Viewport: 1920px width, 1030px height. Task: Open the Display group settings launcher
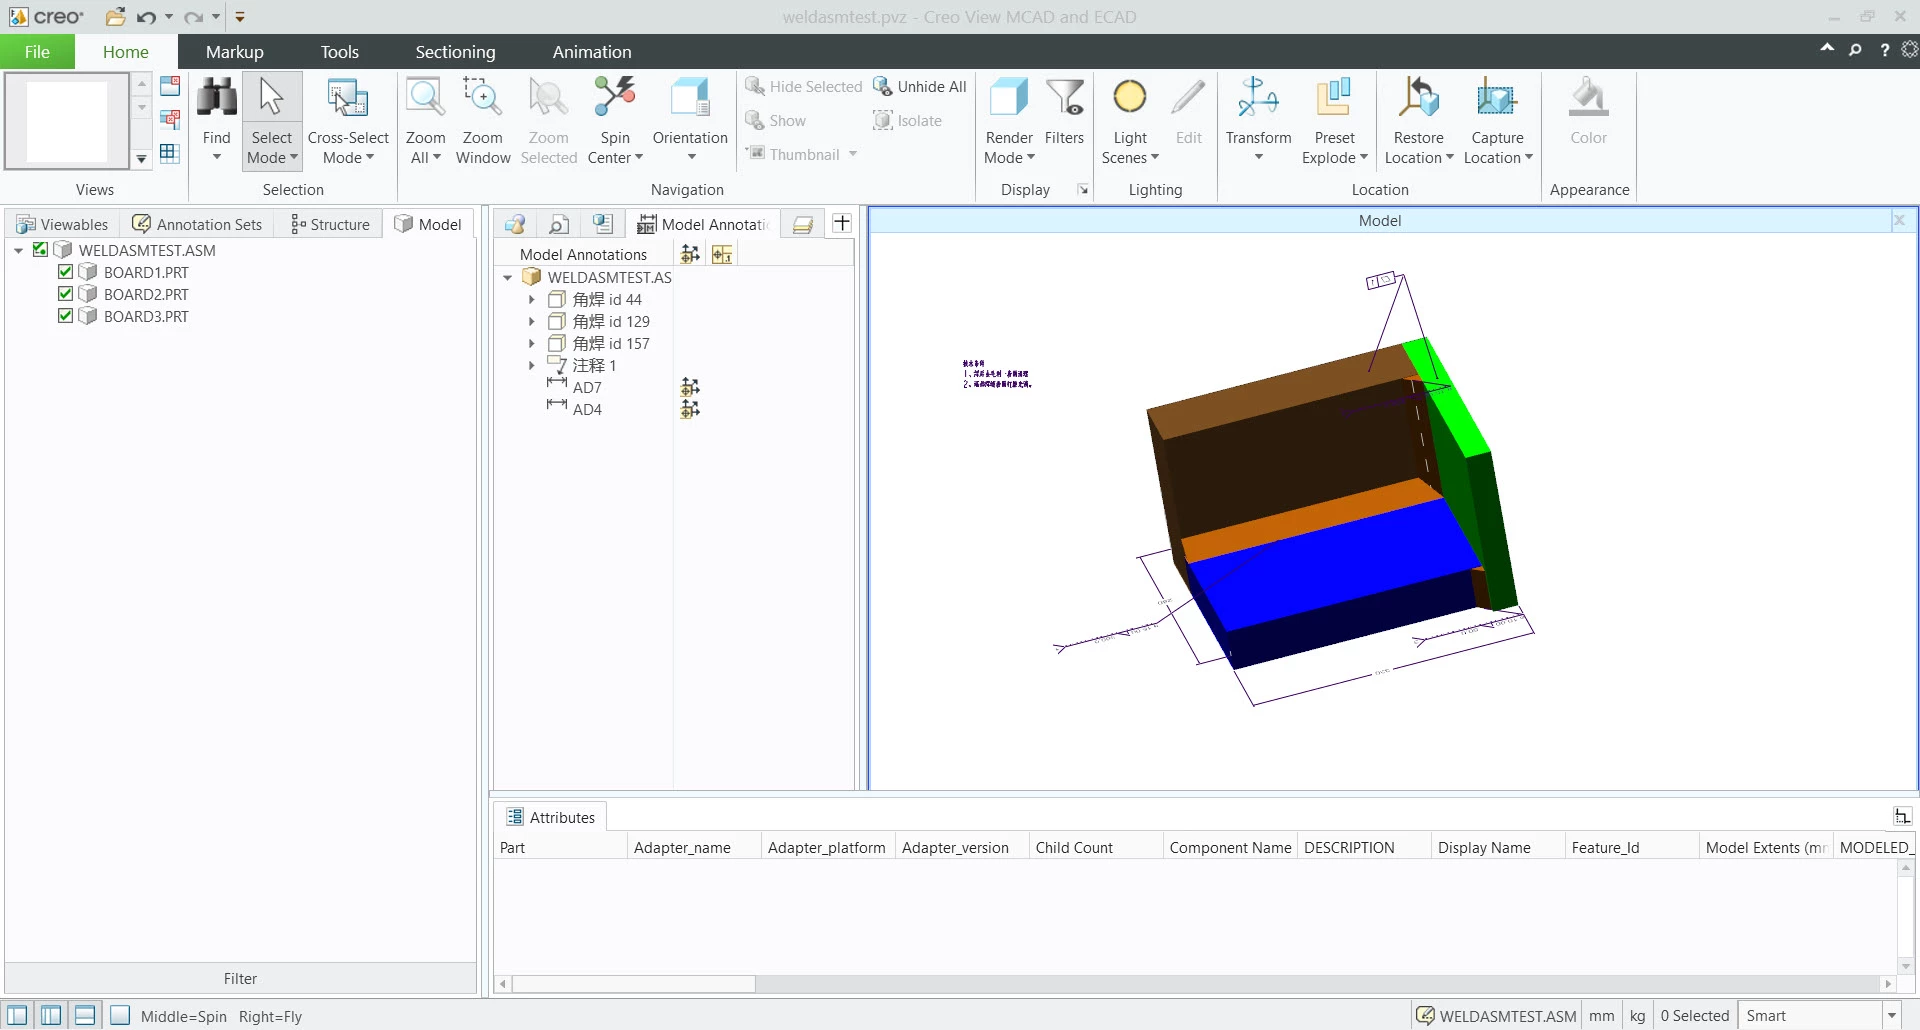point(1082,189)
